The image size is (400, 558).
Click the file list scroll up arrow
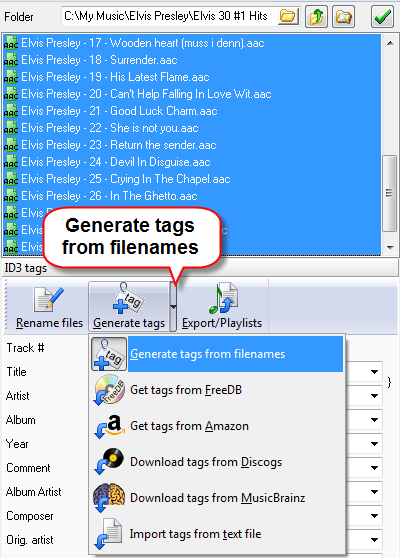(x=390, y=43)
